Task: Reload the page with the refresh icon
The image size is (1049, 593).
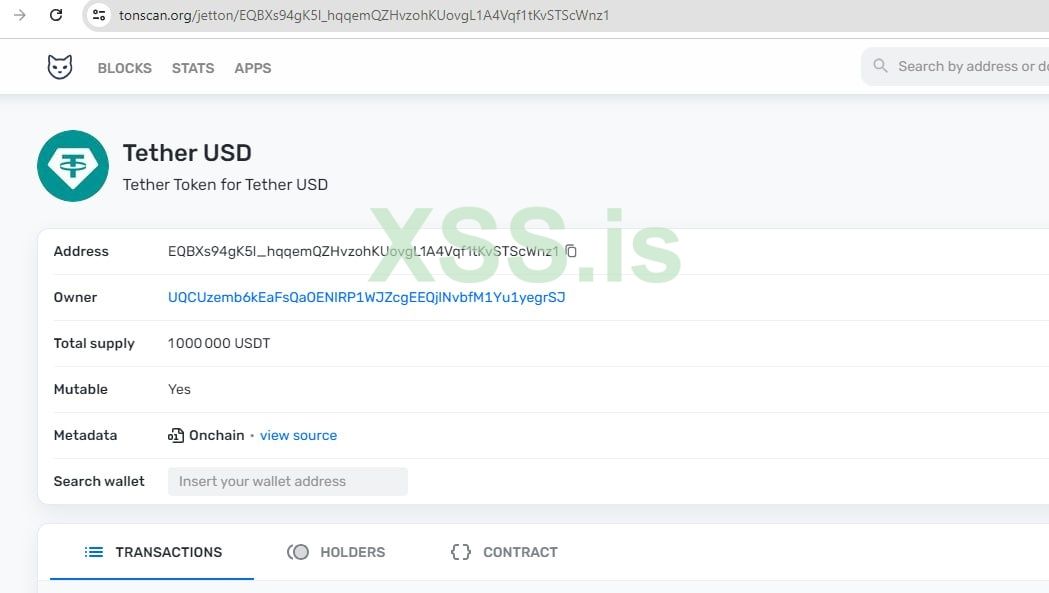Action: click(x=56, y=15)
